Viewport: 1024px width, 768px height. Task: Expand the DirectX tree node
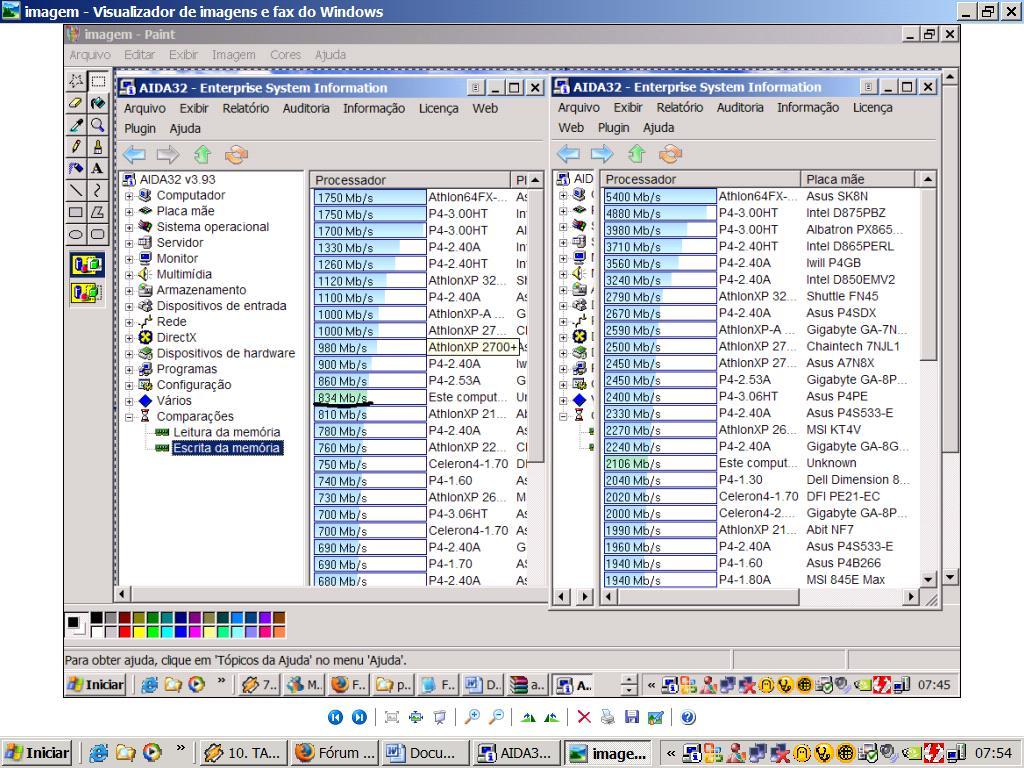pyautogui.click(x=129, y=338)
